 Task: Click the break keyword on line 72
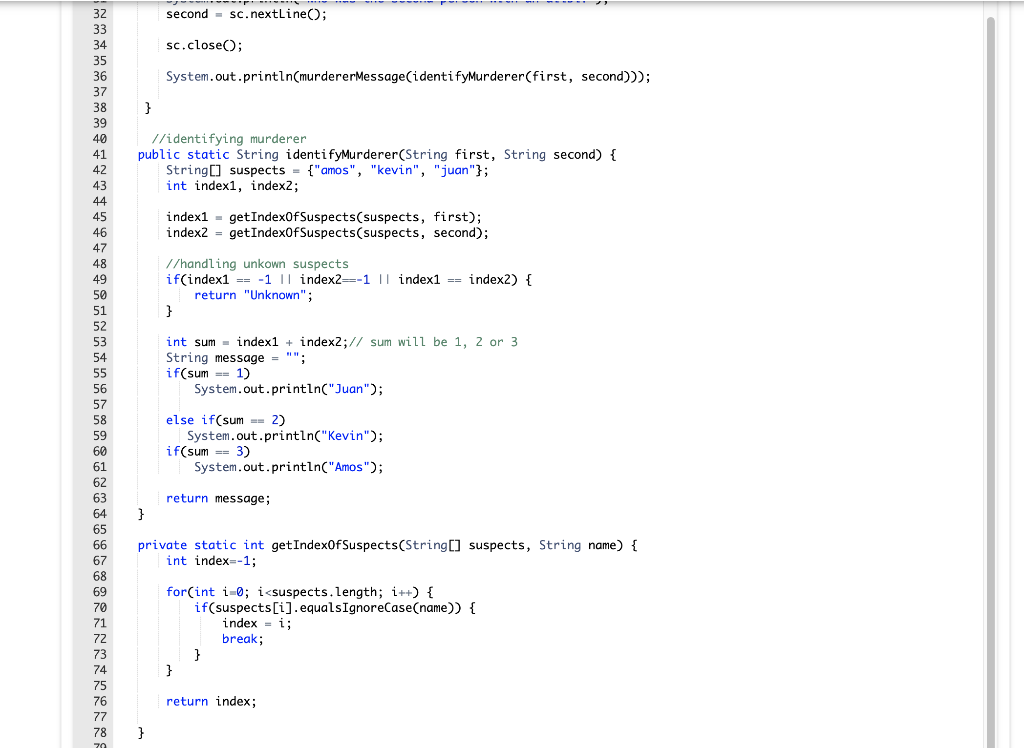239,638
